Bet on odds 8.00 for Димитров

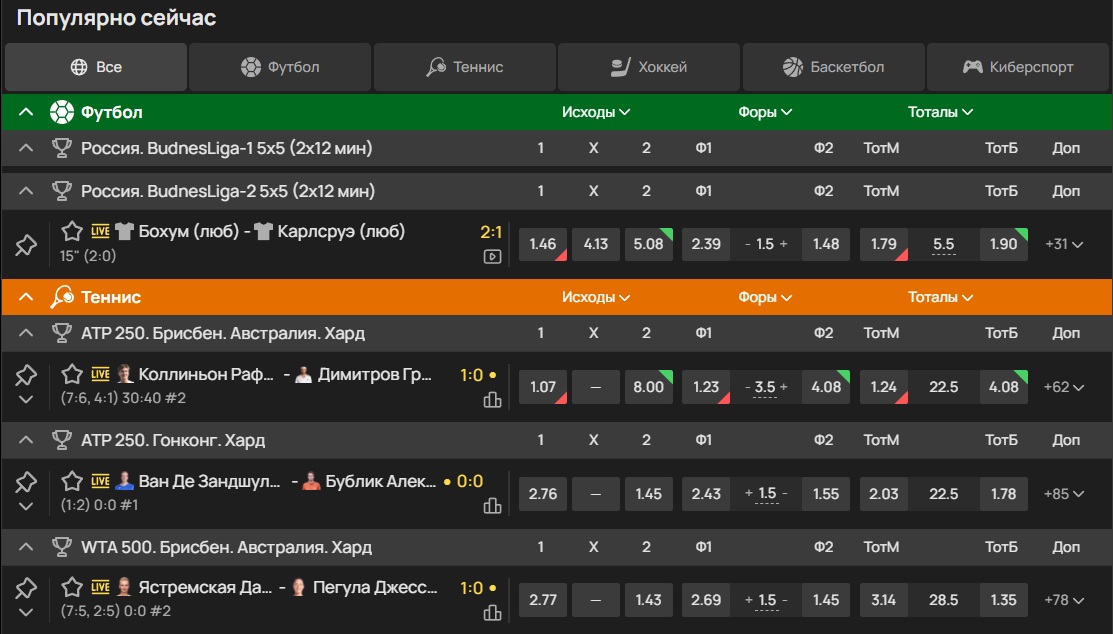[x=648, y=387]
